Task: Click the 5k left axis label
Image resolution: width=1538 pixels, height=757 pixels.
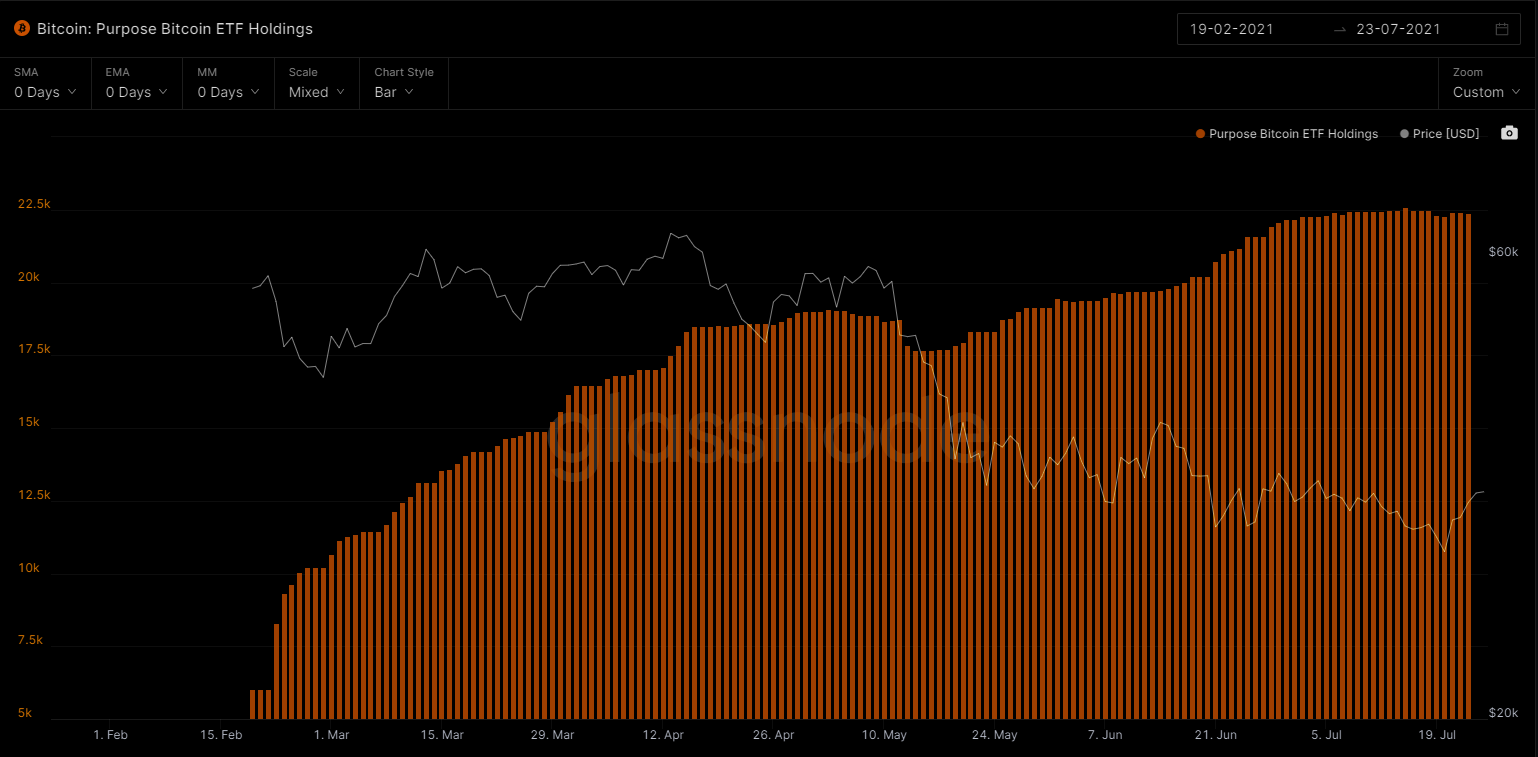Action: [x=24, y=713]
